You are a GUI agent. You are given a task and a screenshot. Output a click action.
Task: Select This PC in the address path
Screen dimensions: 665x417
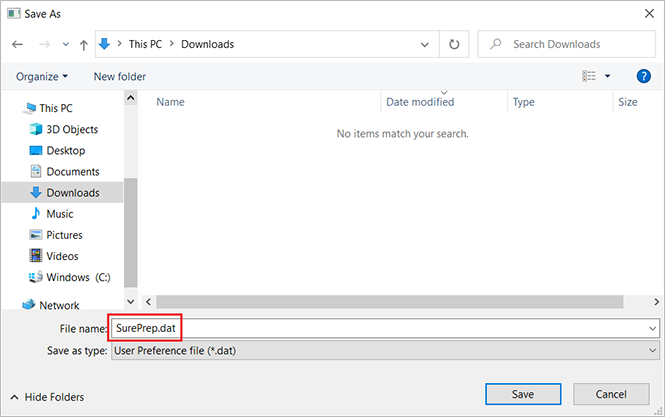[x=145, y=44]
